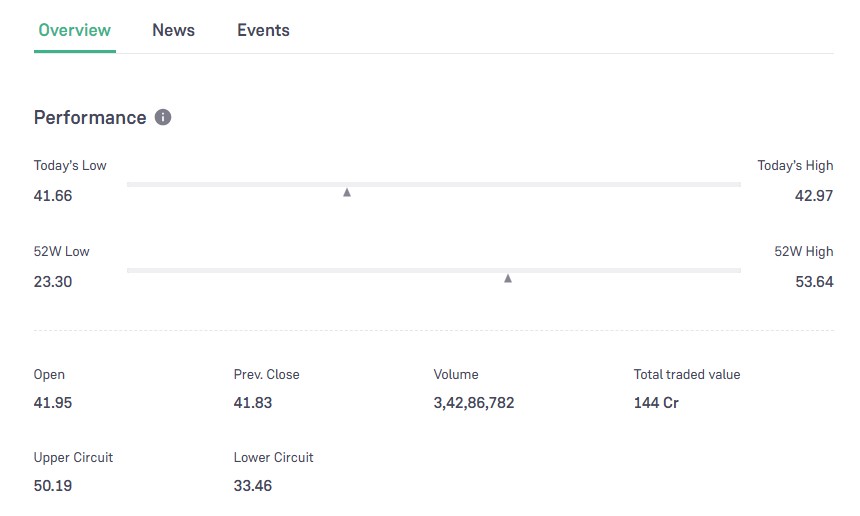Click the Open price 41.95
This screenshot has height=516, width=860.
(53, 403)
